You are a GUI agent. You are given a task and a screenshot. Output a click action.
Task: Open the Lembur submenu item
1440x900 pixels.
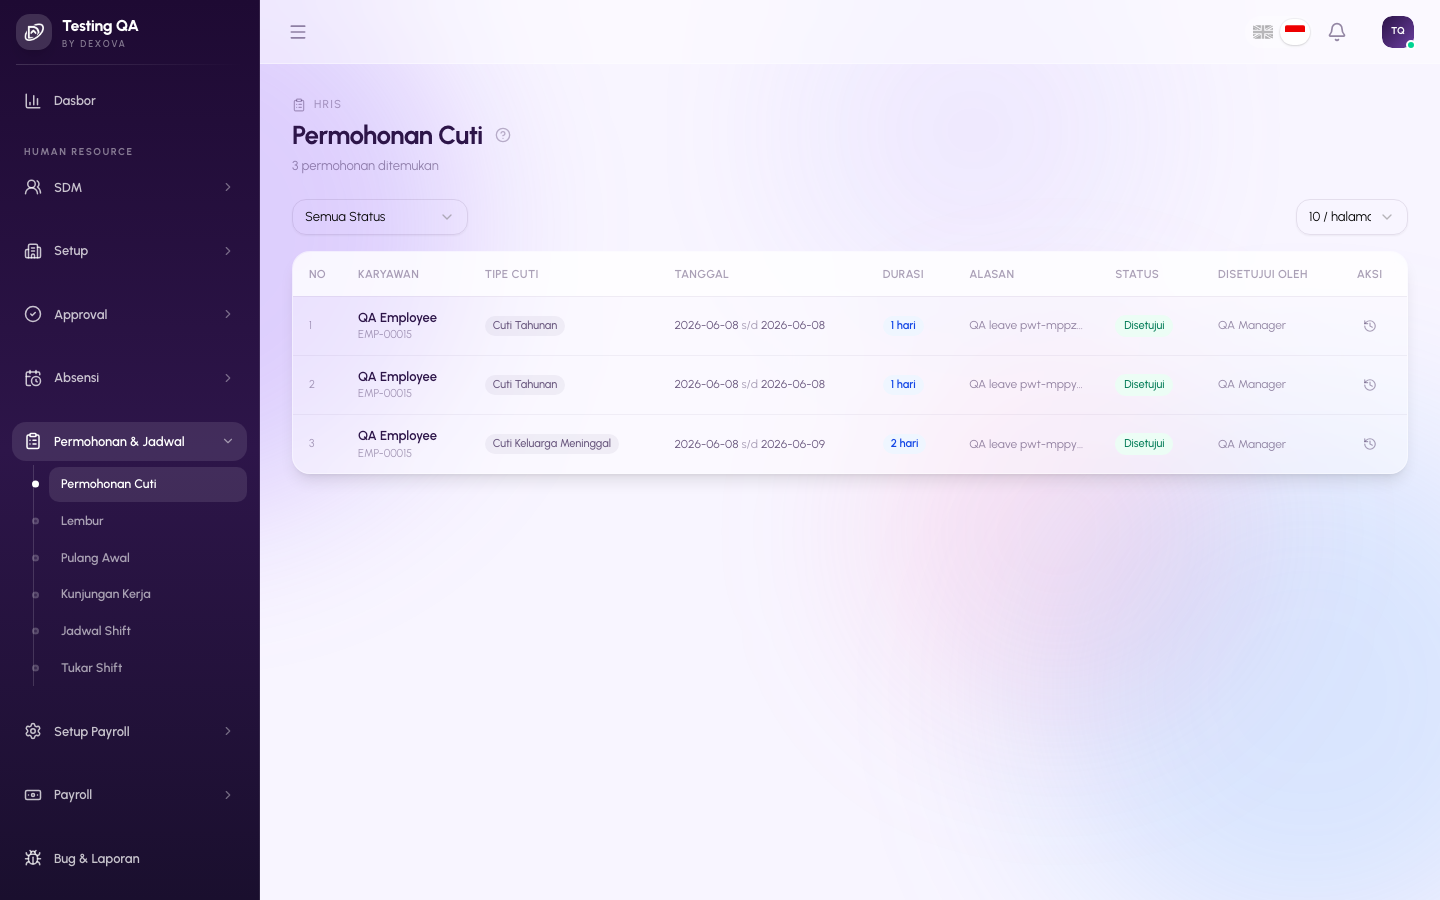[x=148, y=521]
